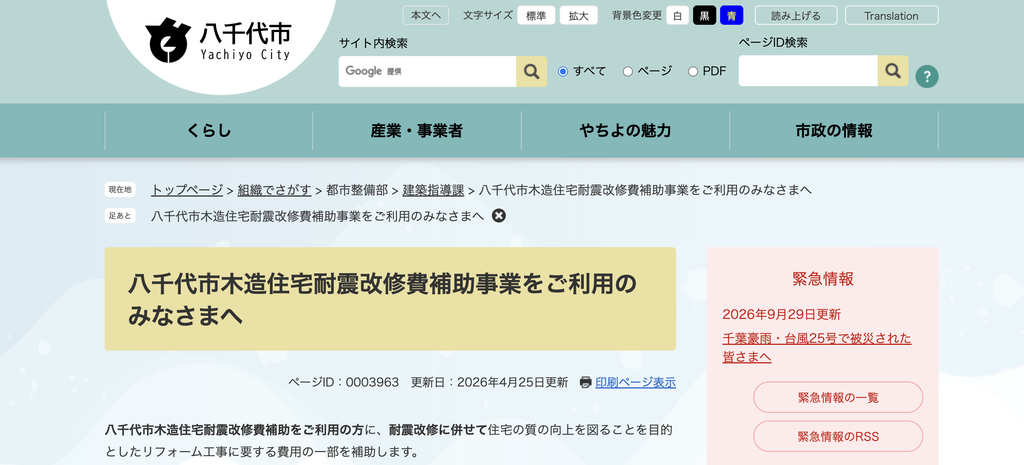
Task: Set background color to blue (青)
Action: tap(731, 16)
